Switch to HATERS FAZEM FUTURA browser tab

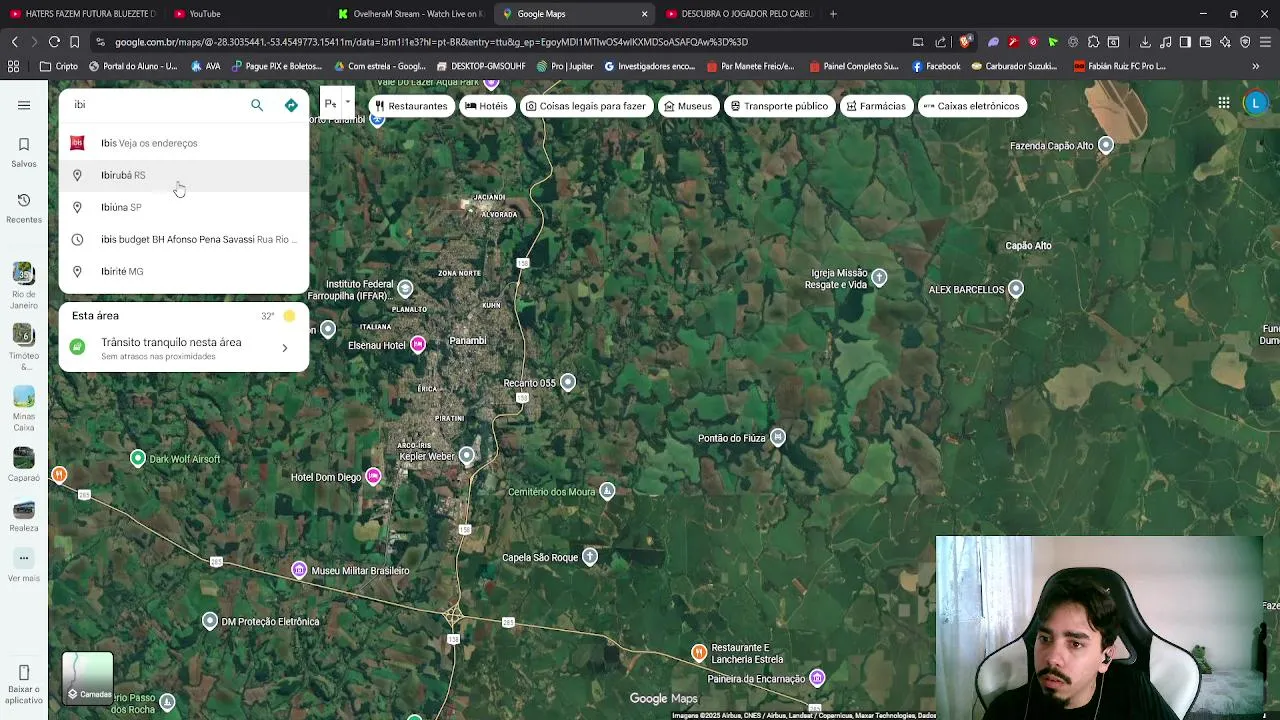click(82, 14)
